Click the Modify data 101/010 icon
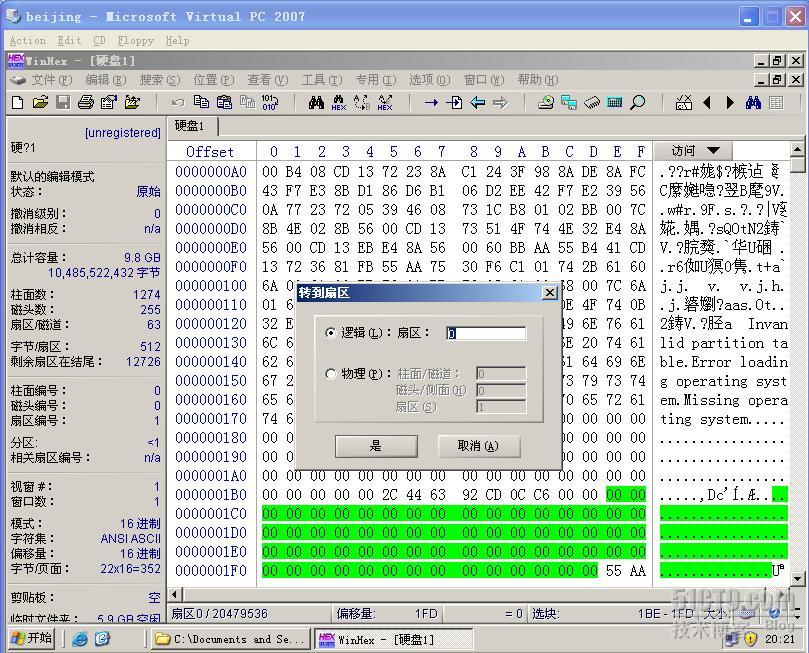This screenshot has height=653, width=809. click(x=270, y=102)
